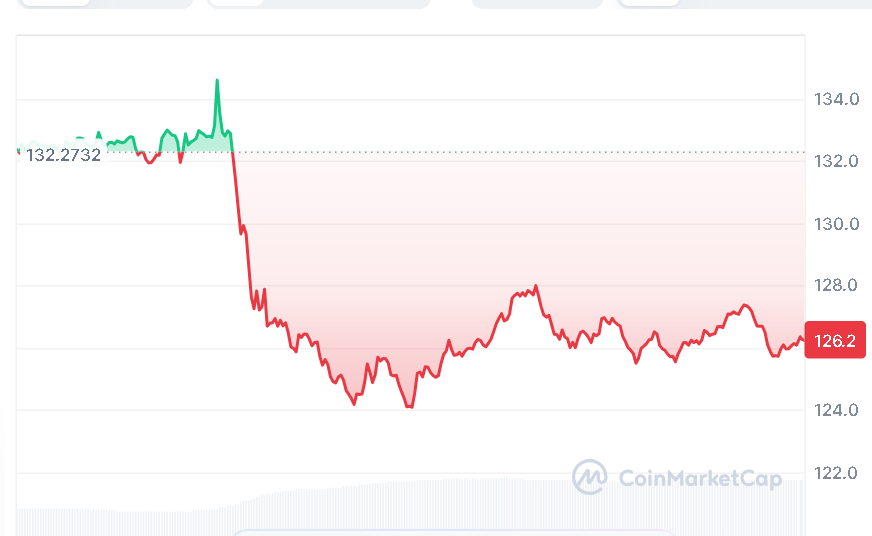The width and height of the screenshot is (872, 536).
Task: Click the latest point at the line's right end
Action: click(800, 338)
